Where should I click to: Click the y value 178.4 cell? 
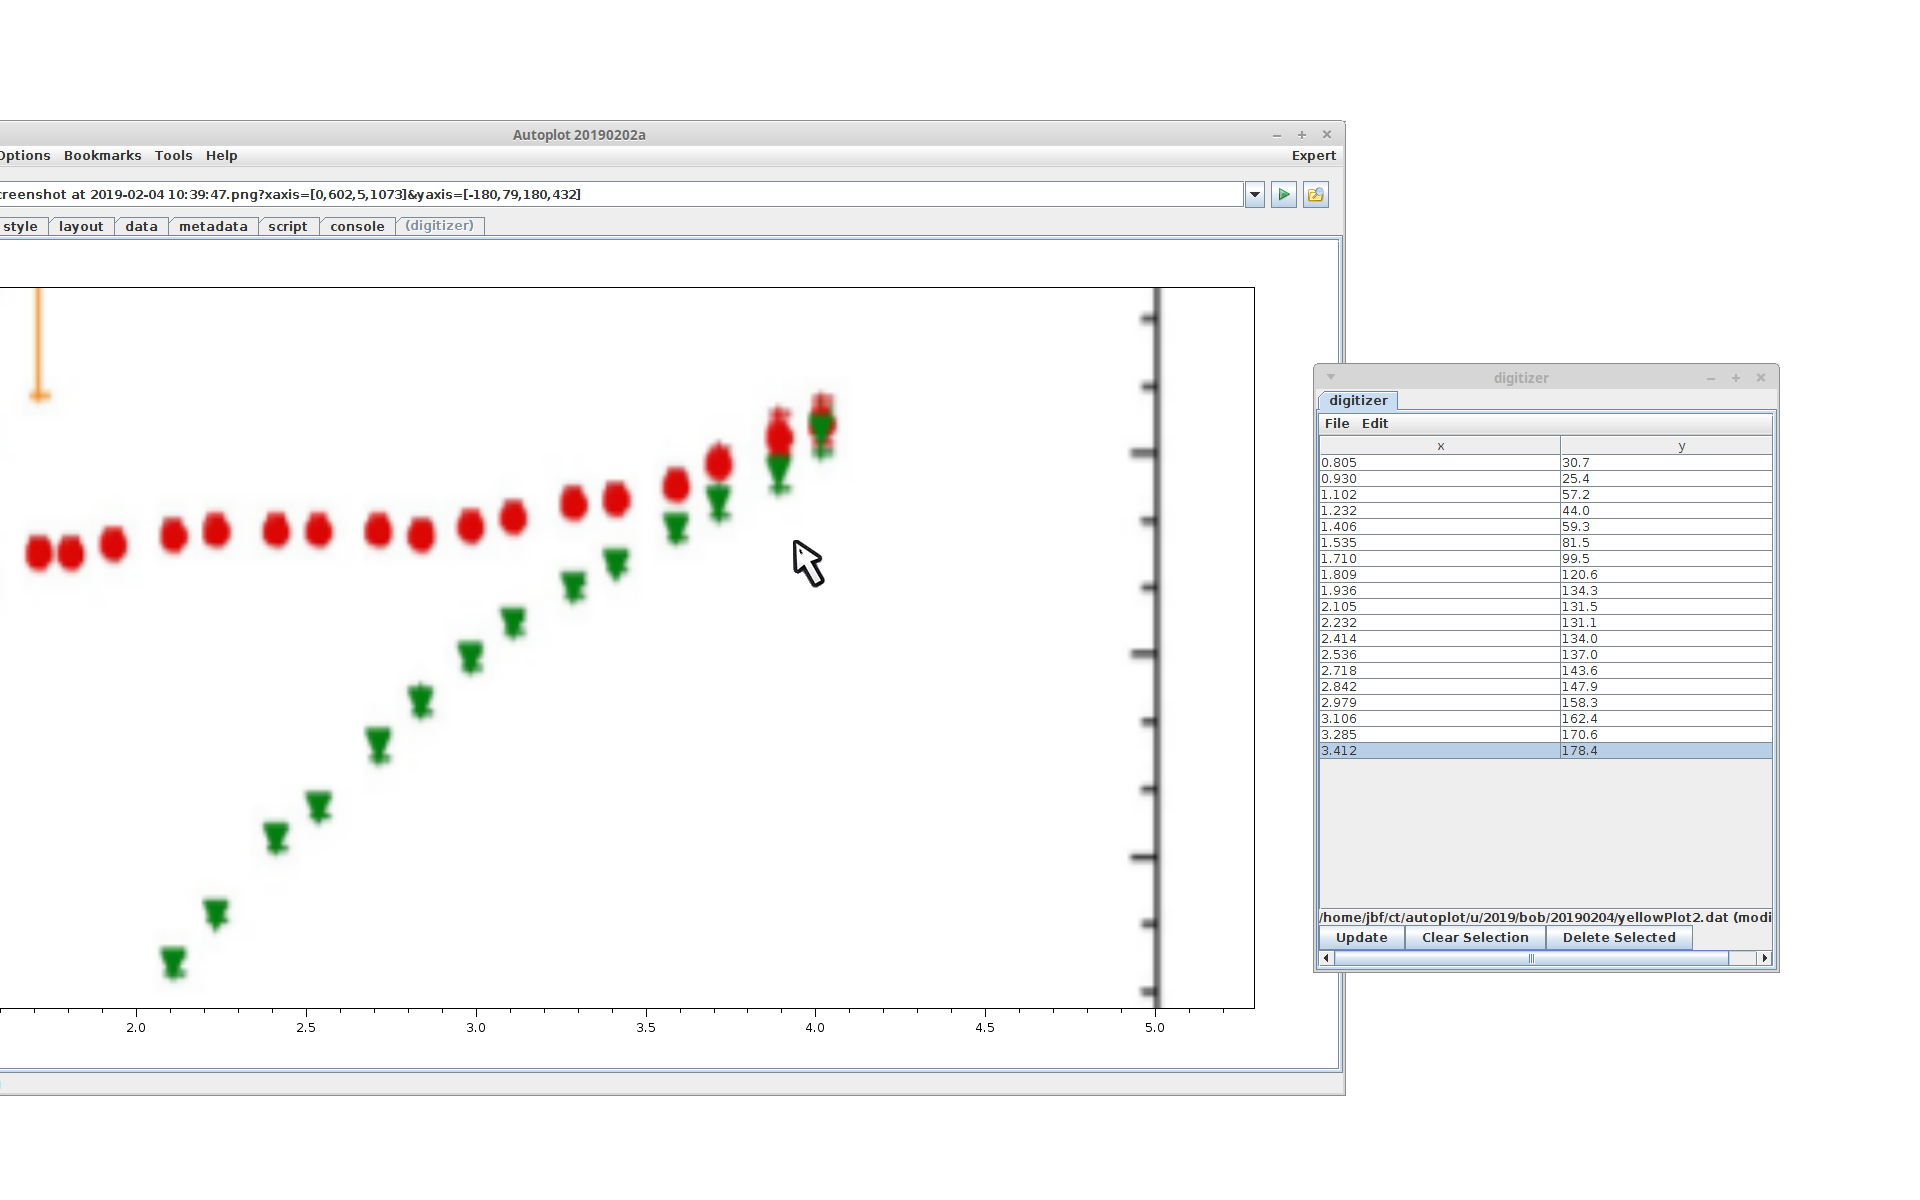(1666, 751)
